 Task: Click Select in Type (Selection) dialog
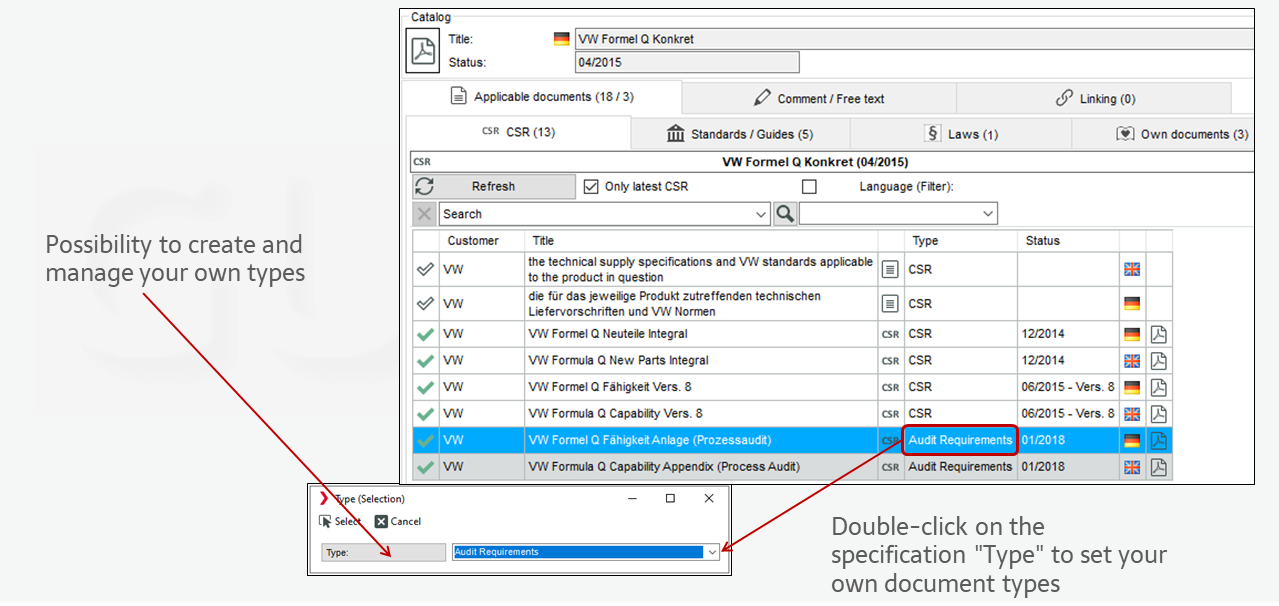pyautogui.click(x=340, y=521)
